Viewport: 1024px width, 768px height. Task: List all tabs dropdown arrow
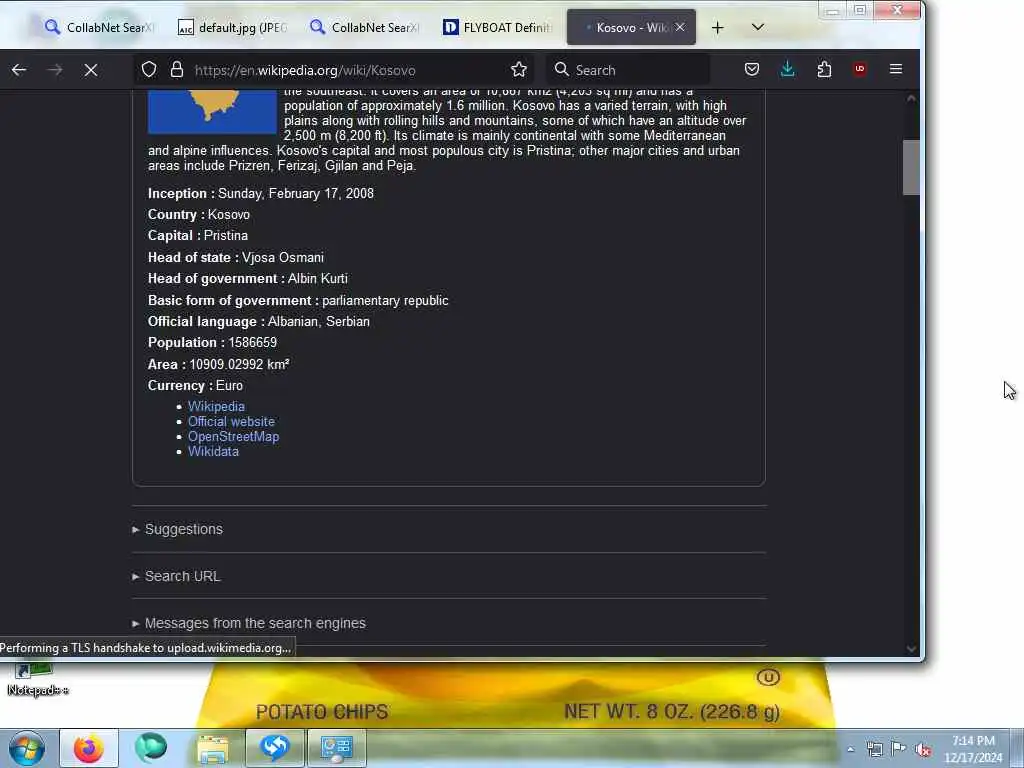[x=758, y=27]
